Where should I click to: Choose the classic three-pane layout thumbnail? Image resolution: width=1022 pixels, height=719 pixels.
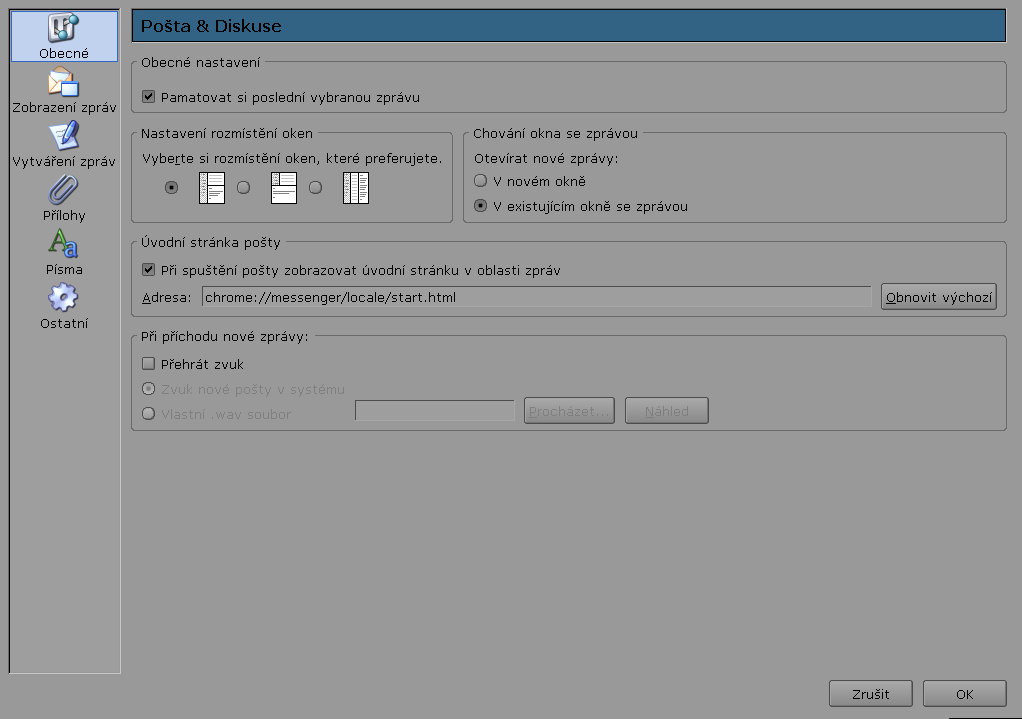click(x=212, y=188)
